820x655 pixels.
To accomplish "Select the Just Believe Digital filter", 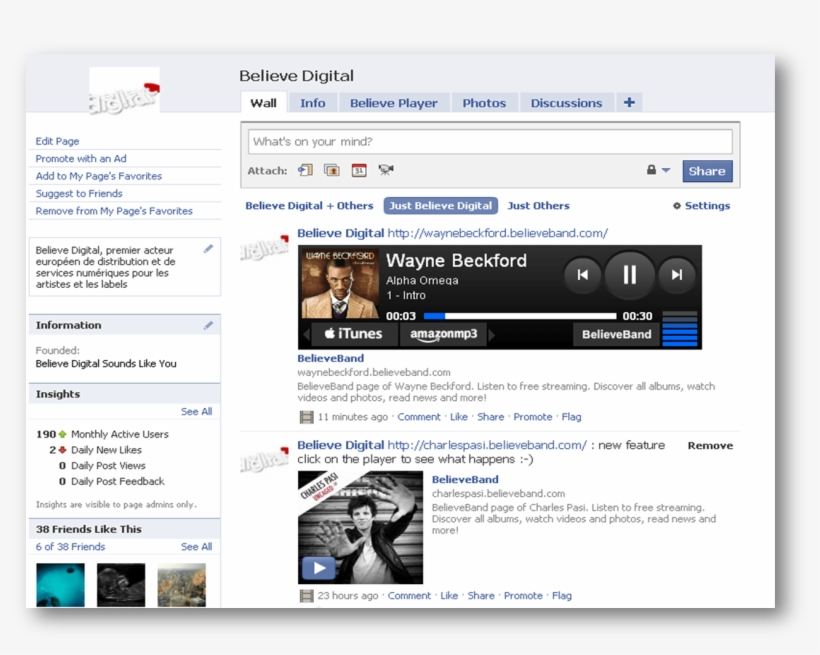I will pos(440,206).
